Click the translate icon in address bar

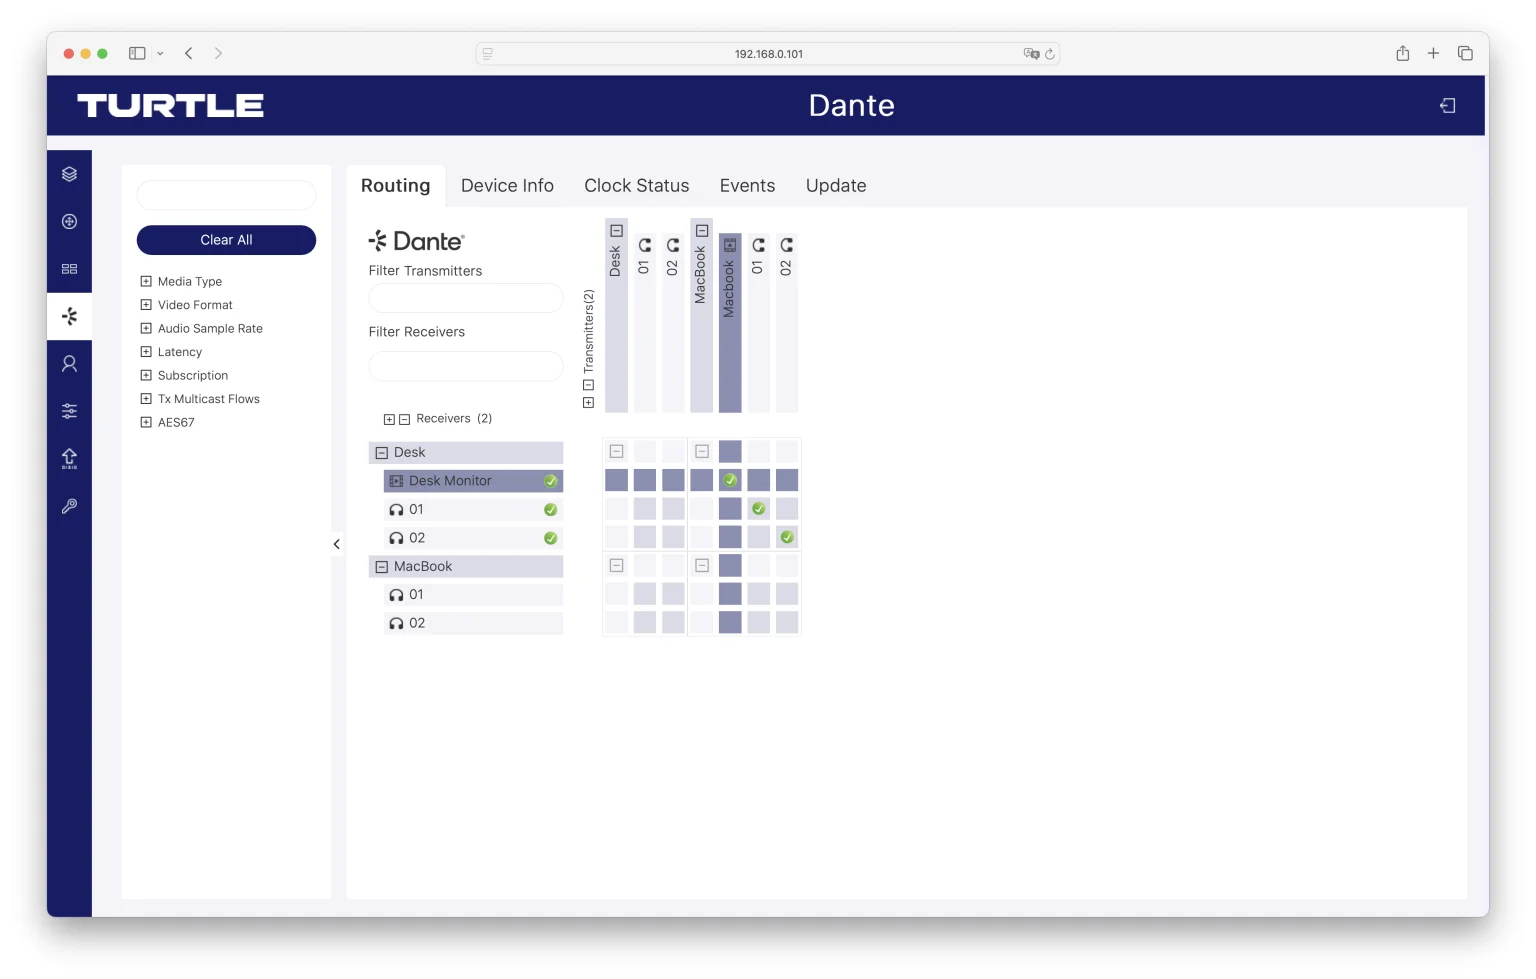click(x=1031, y=54)
